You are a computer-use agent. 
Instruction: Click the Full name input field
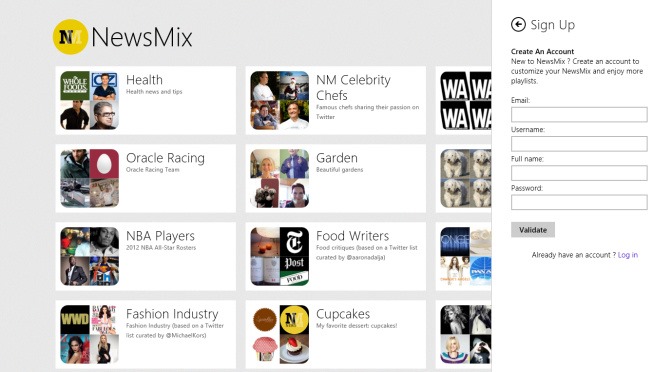579,173
